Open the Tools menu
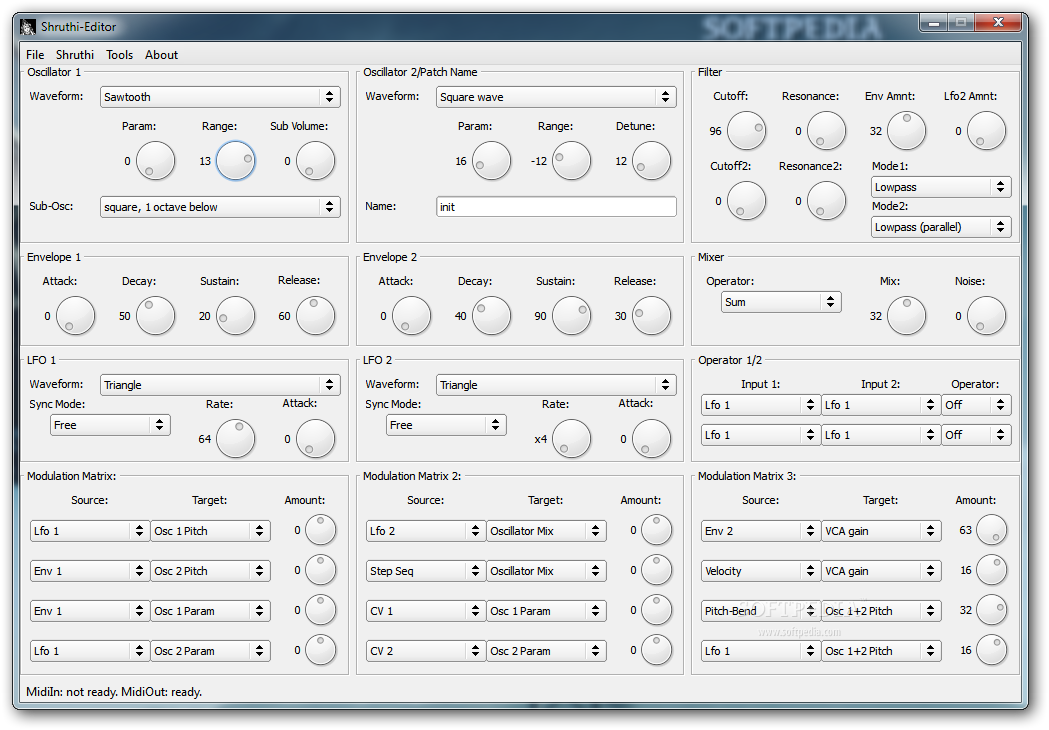The width and height of the screenshot is (1049, 730). pos(119,55)
